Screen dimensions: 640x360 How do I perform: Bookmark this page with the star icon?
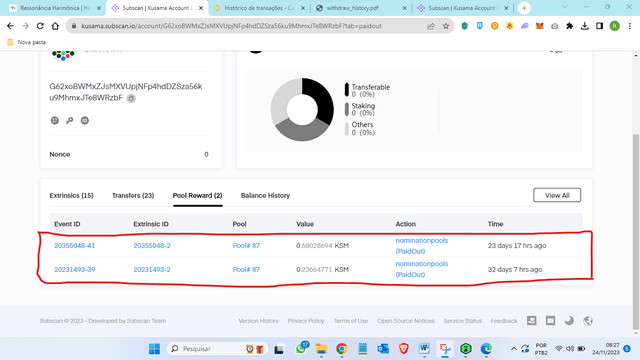[446, 26]
